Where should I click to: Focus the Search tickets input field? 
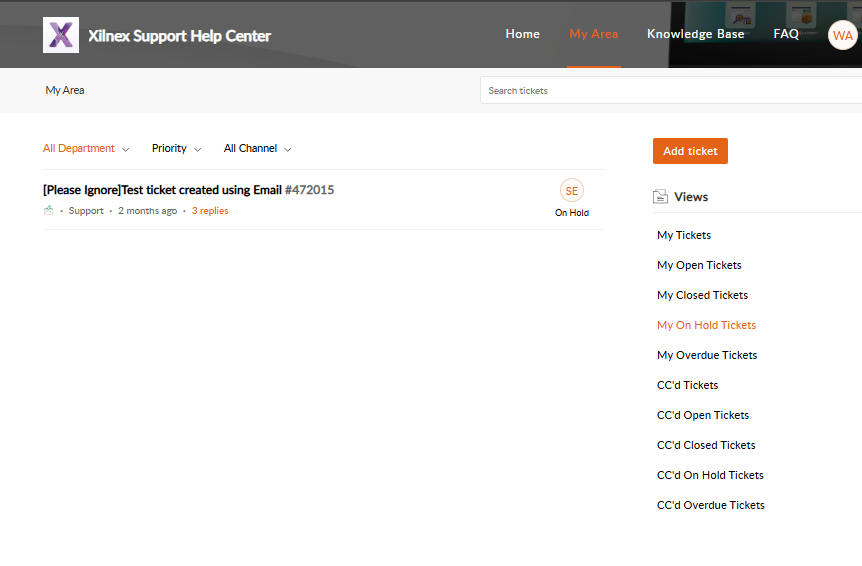[x=670, y=91]
